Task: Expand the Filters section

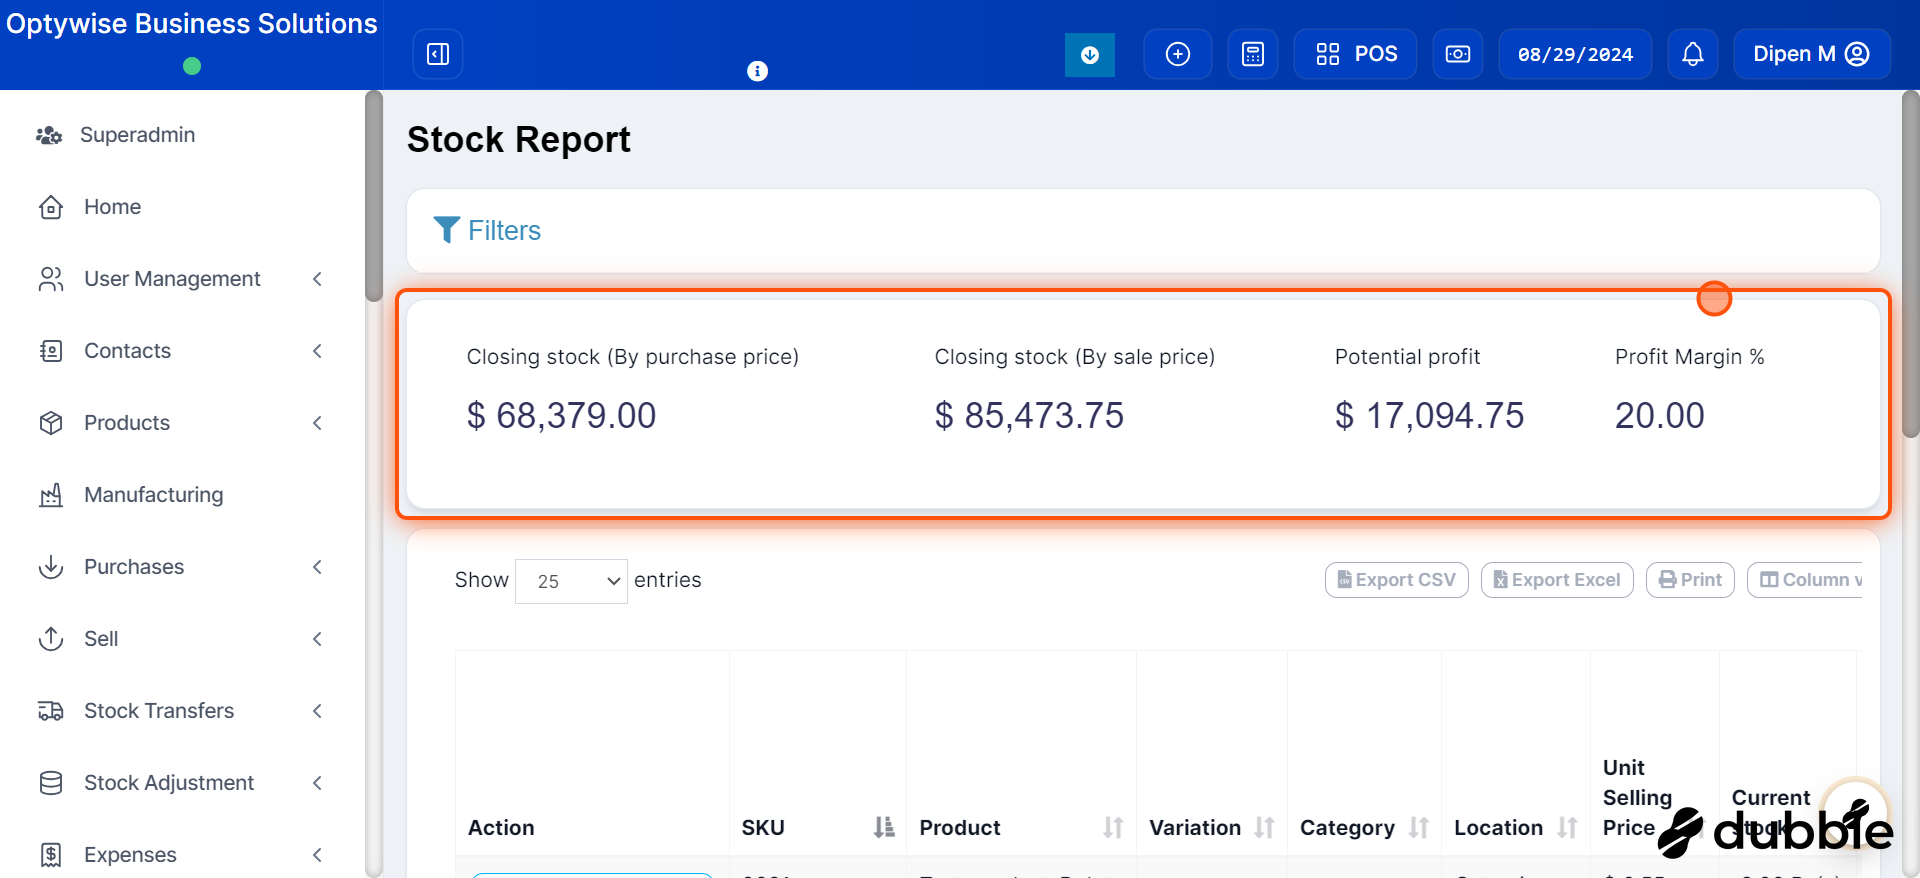Action: [x=487, y=230]
